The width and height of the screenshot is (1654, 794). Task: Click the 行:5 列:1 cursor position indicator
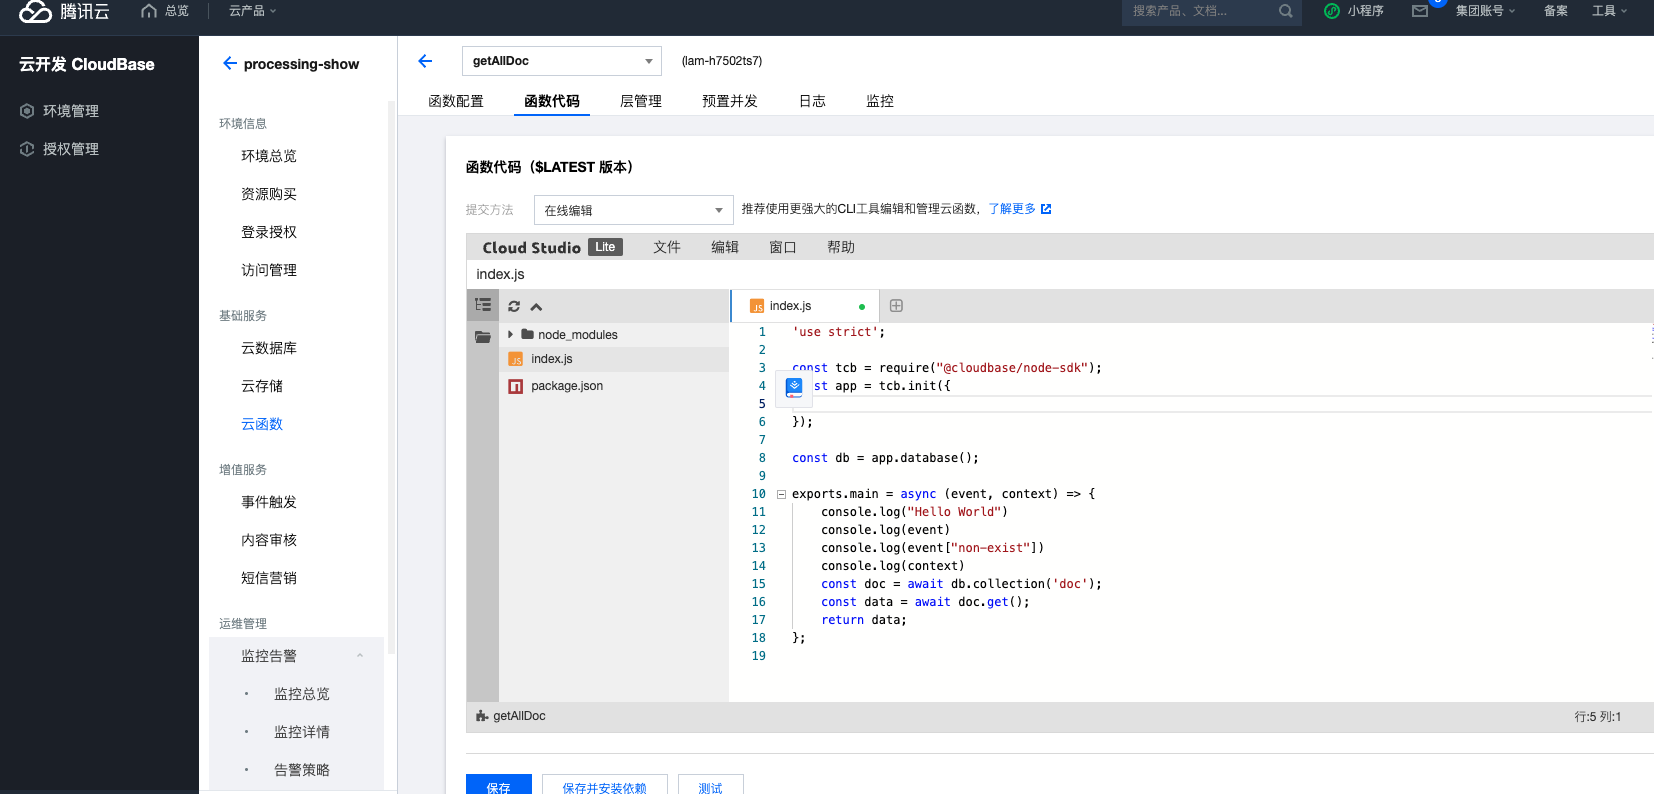click(1598, 717)
